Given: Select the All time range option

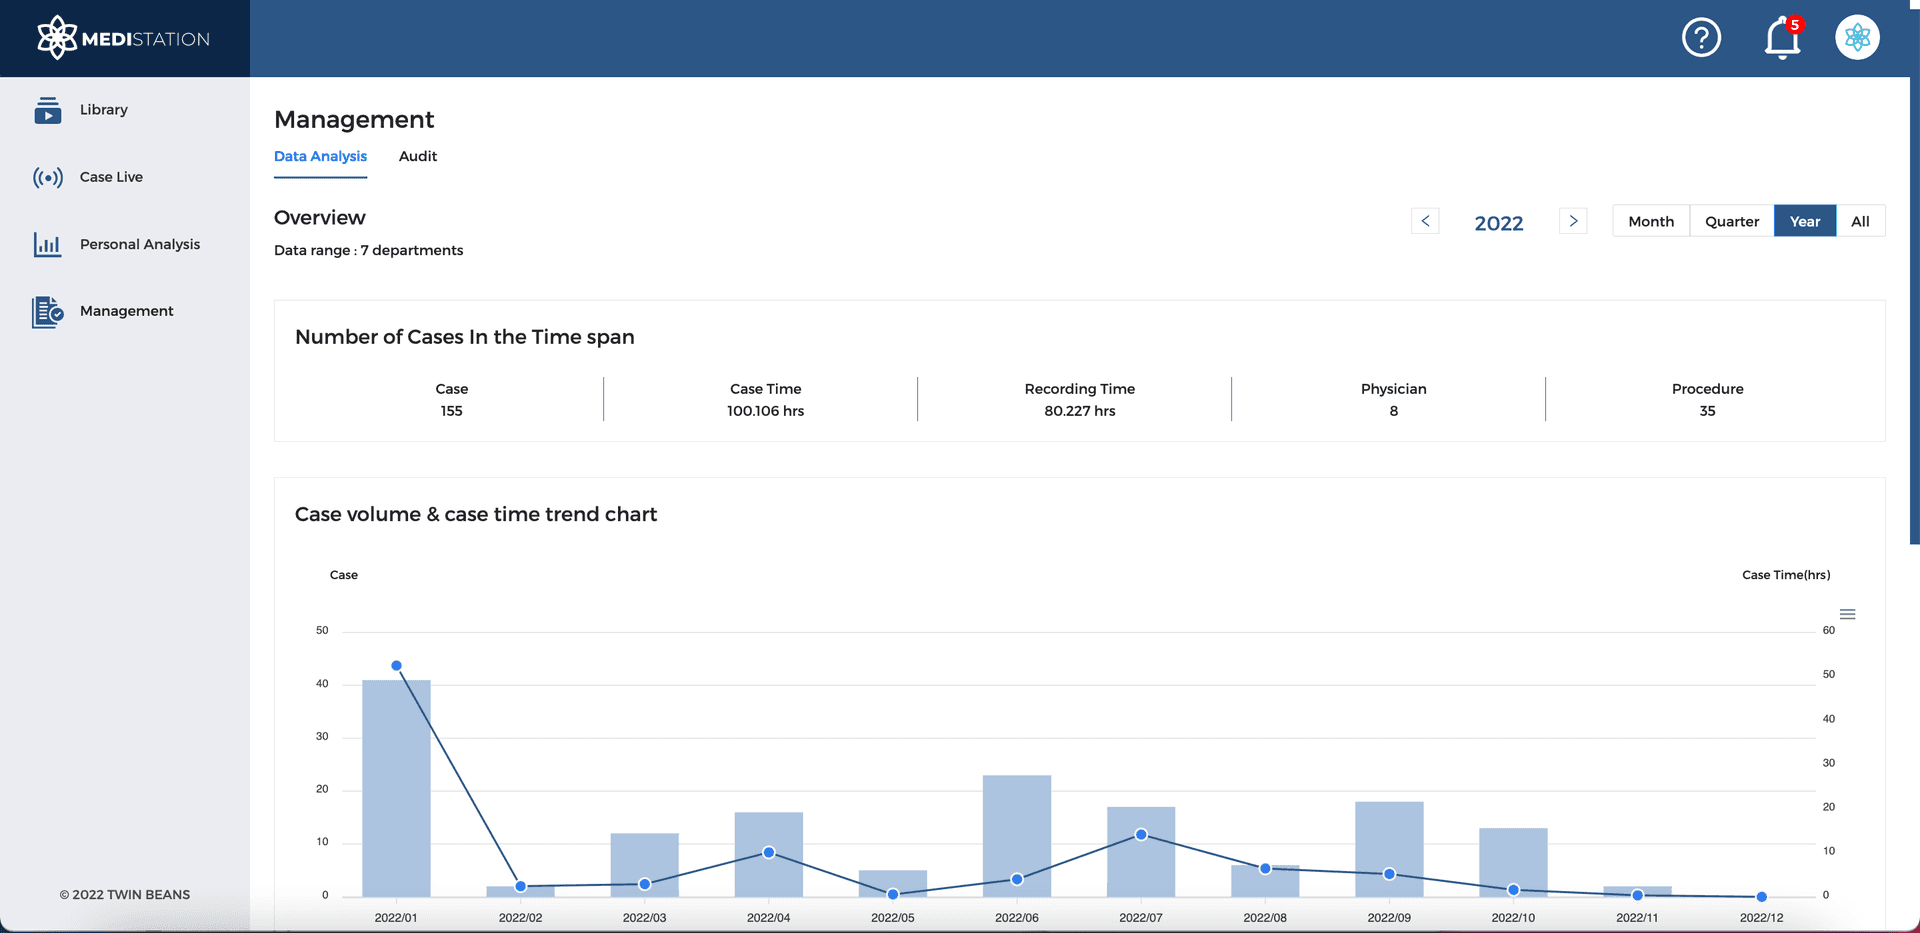Looking at the screenshot, I should (1860, 220).
